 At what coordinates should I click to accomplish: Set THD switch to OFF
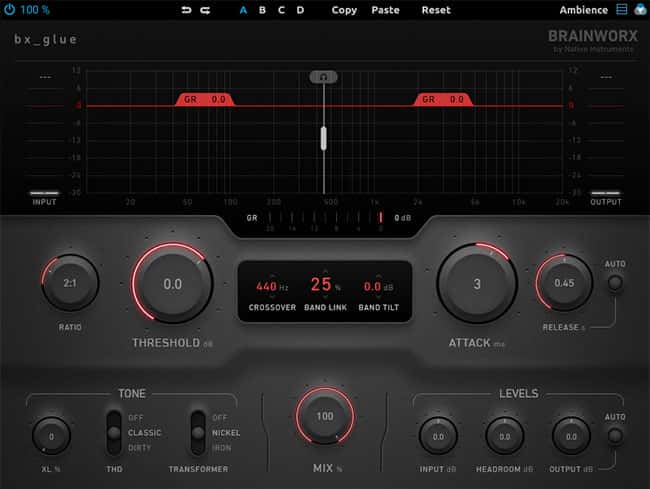pyautogui.click(x=136, y=417)
